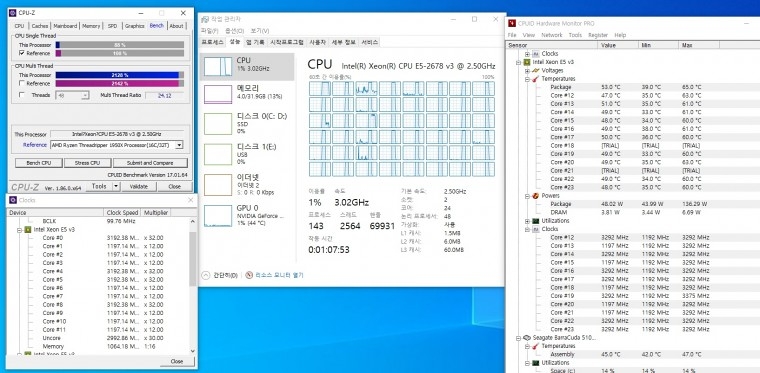Click the chip icon in Clocks window tree
760x373 pixels.
(x=28, y=229)
